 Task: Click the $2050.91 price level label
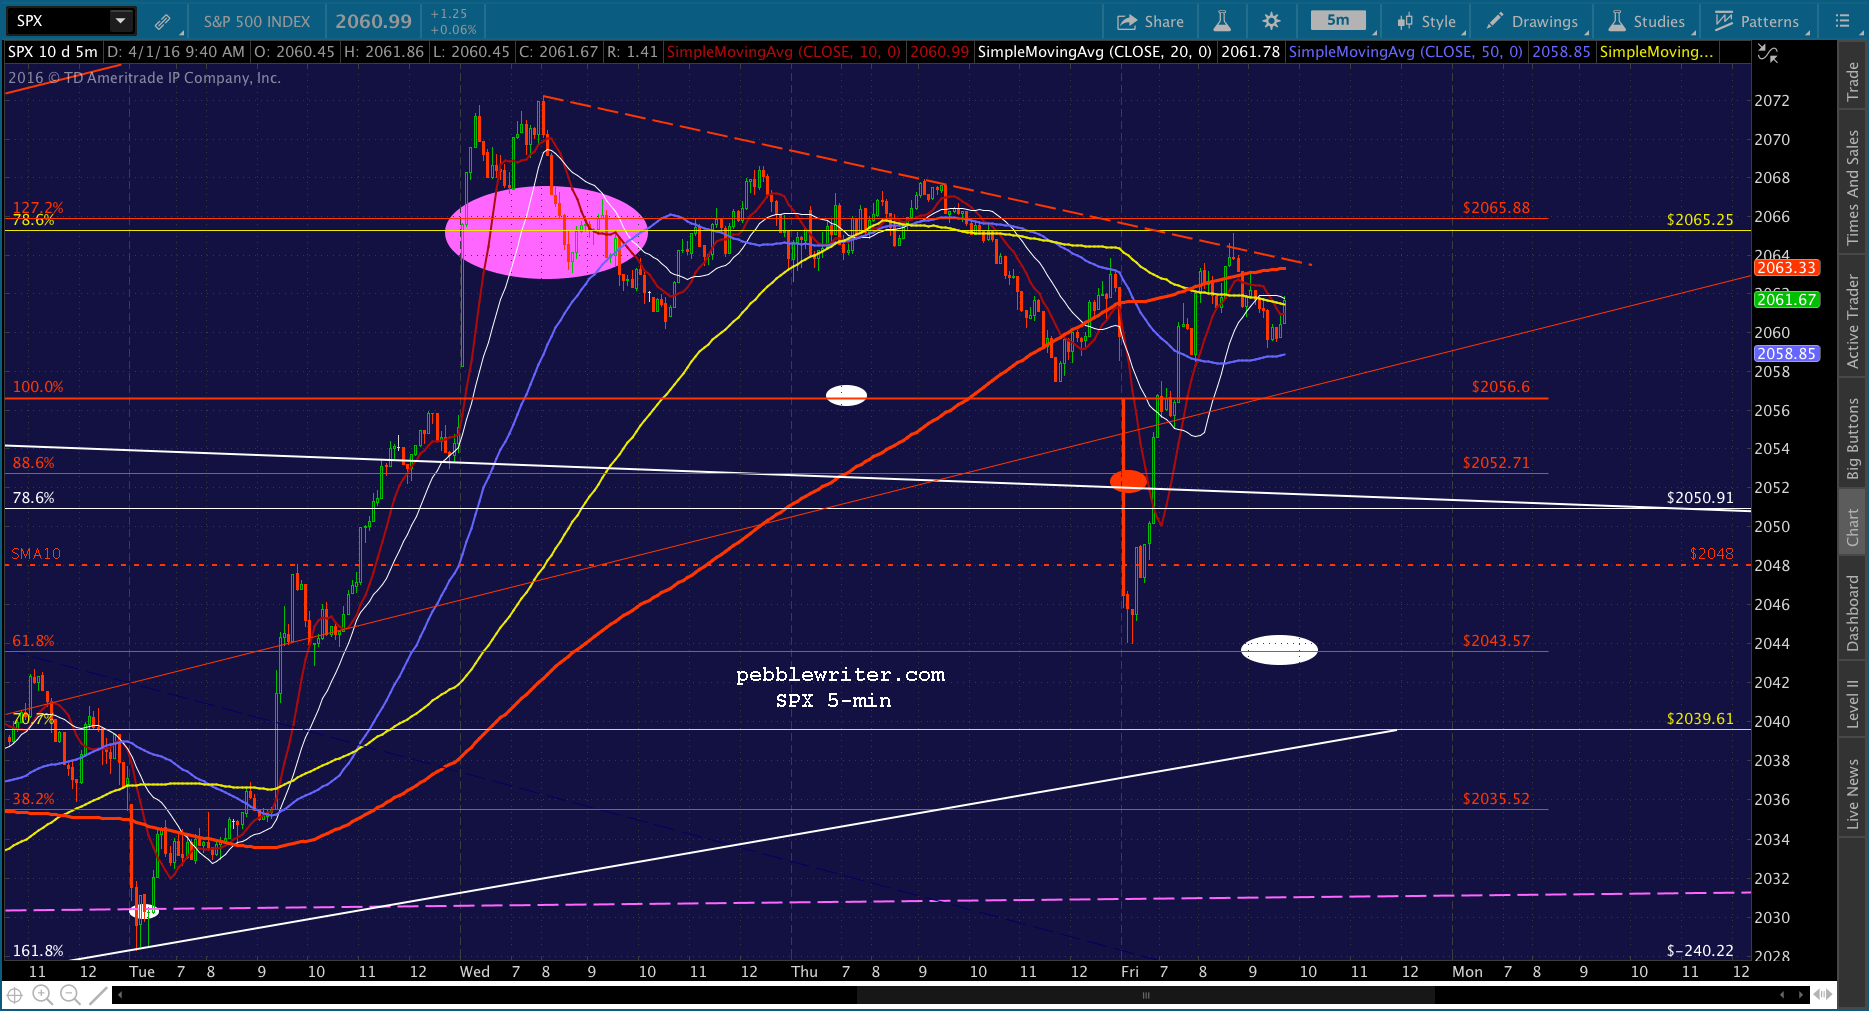(1700, 498)
